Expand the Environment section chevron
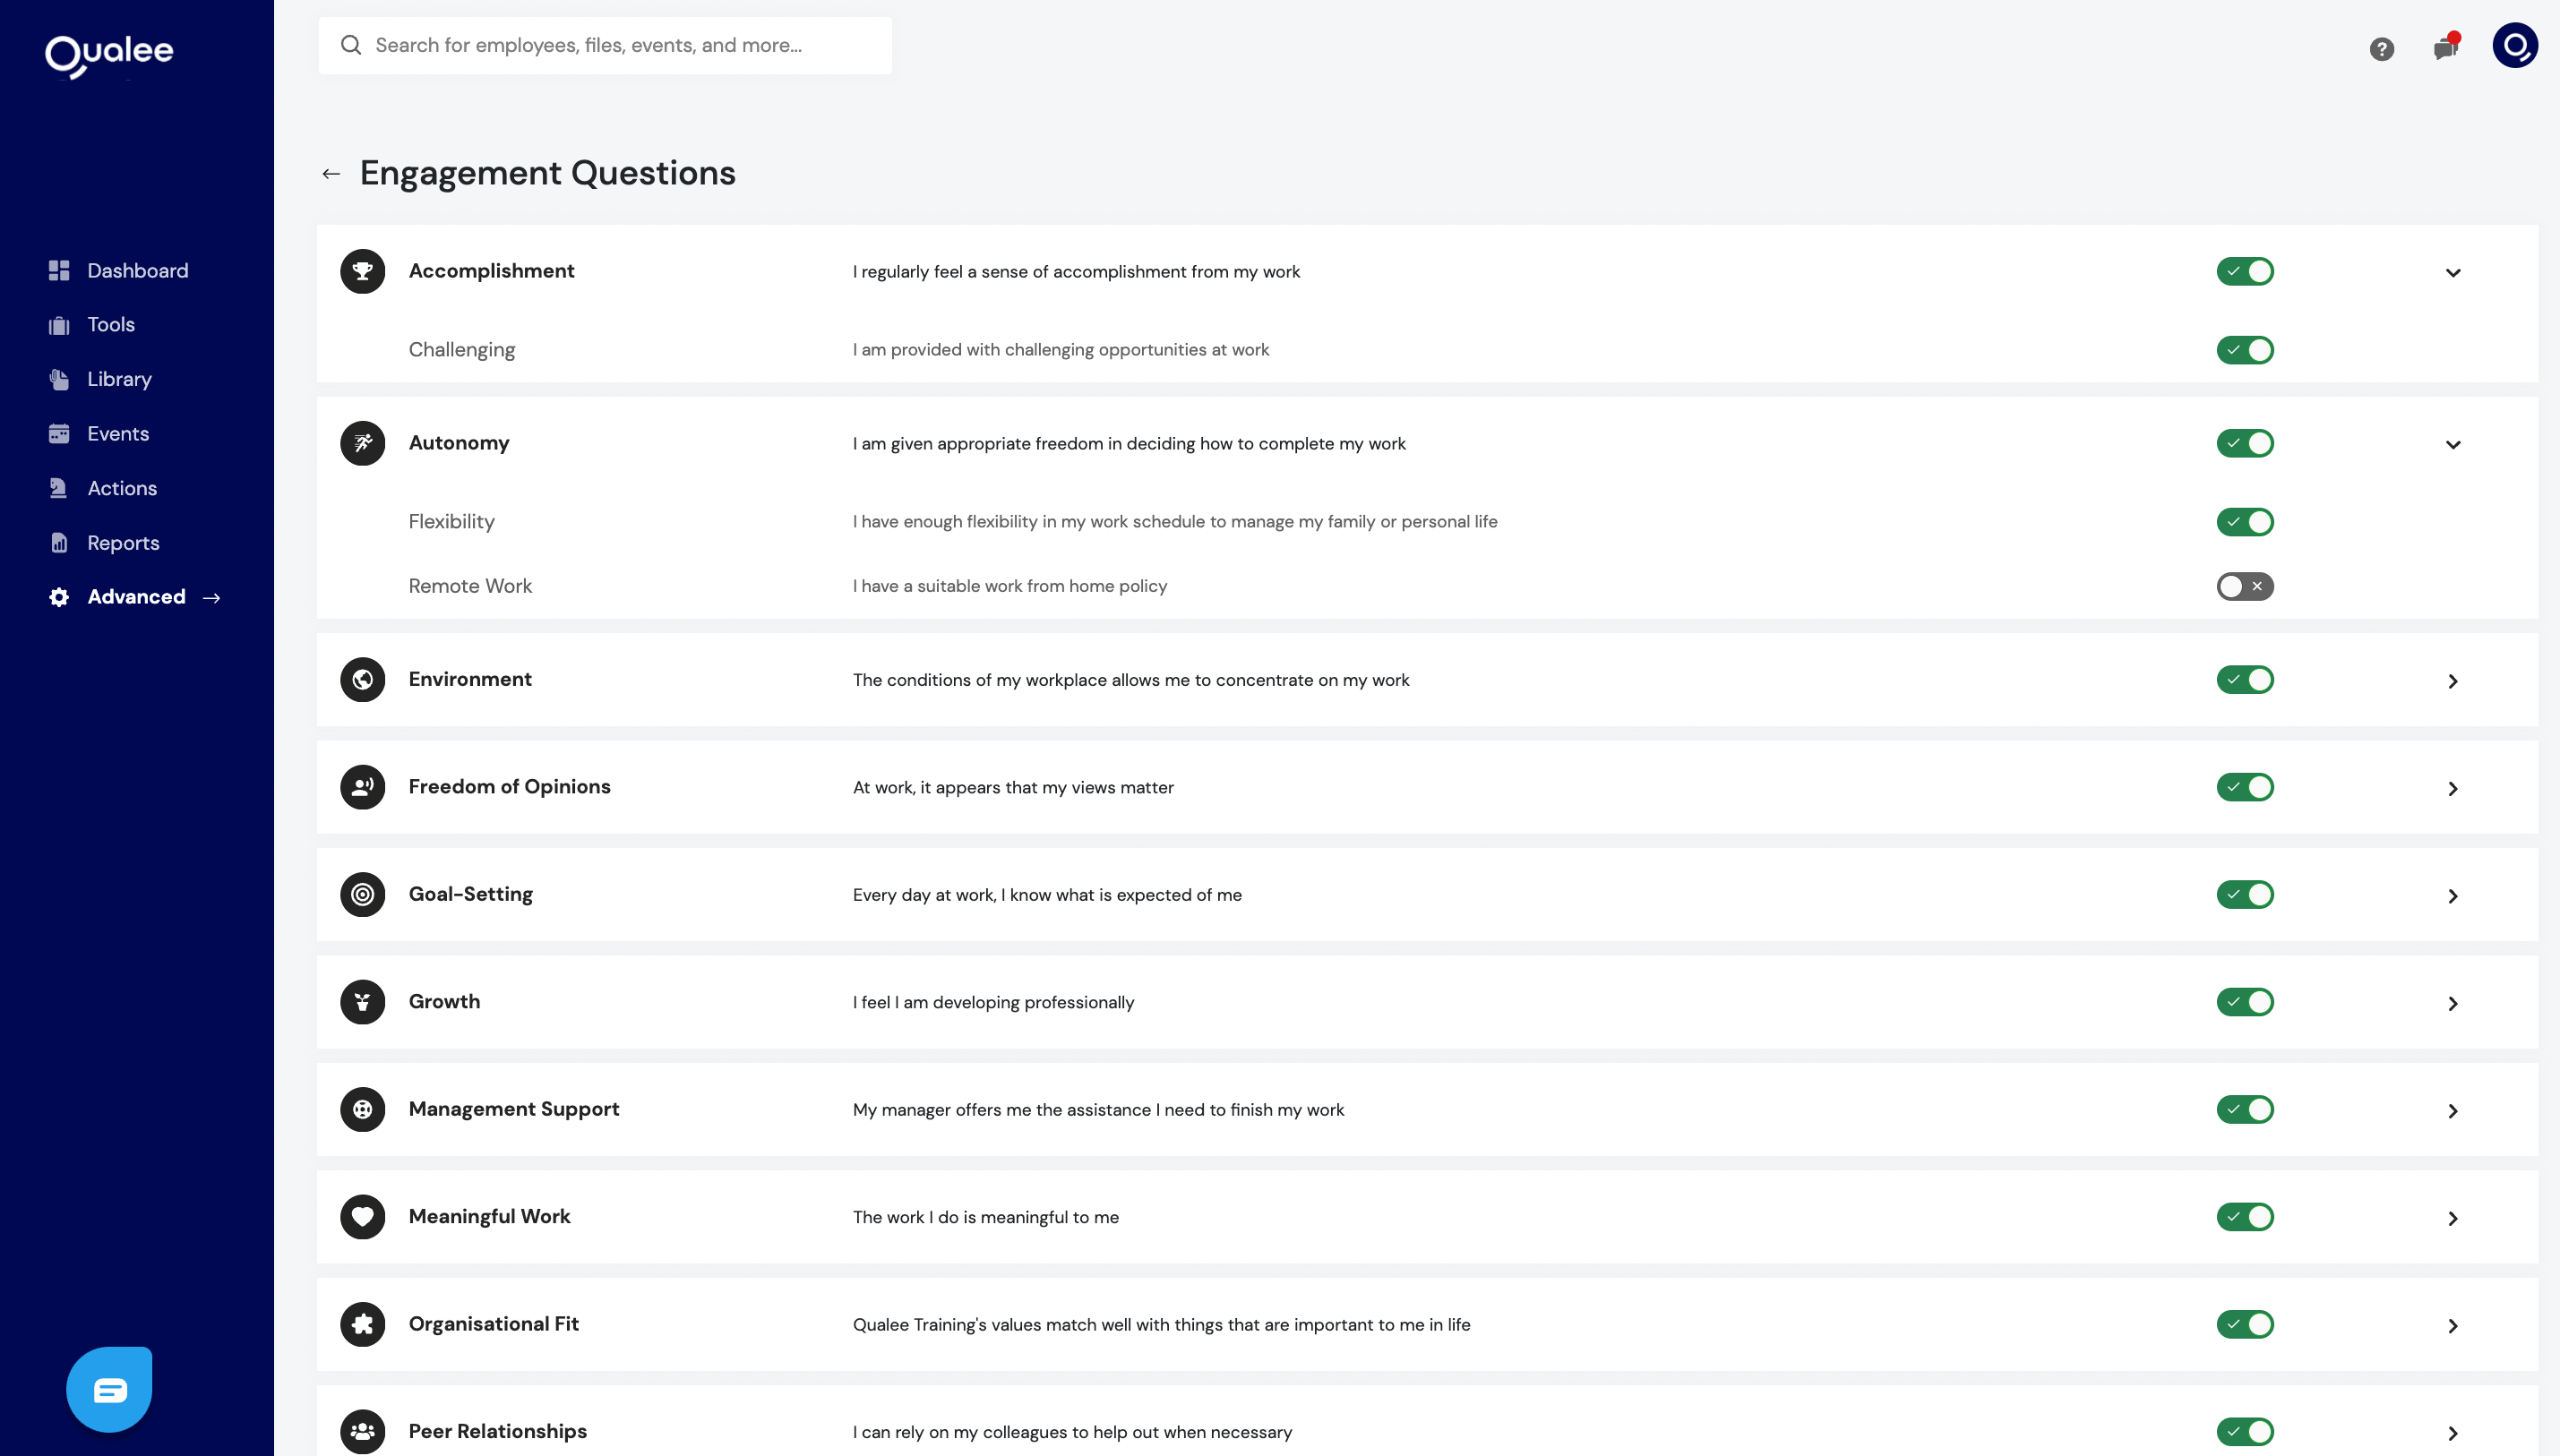This screenshot has width=2560, height=1456. click(x=2452, y=681)
